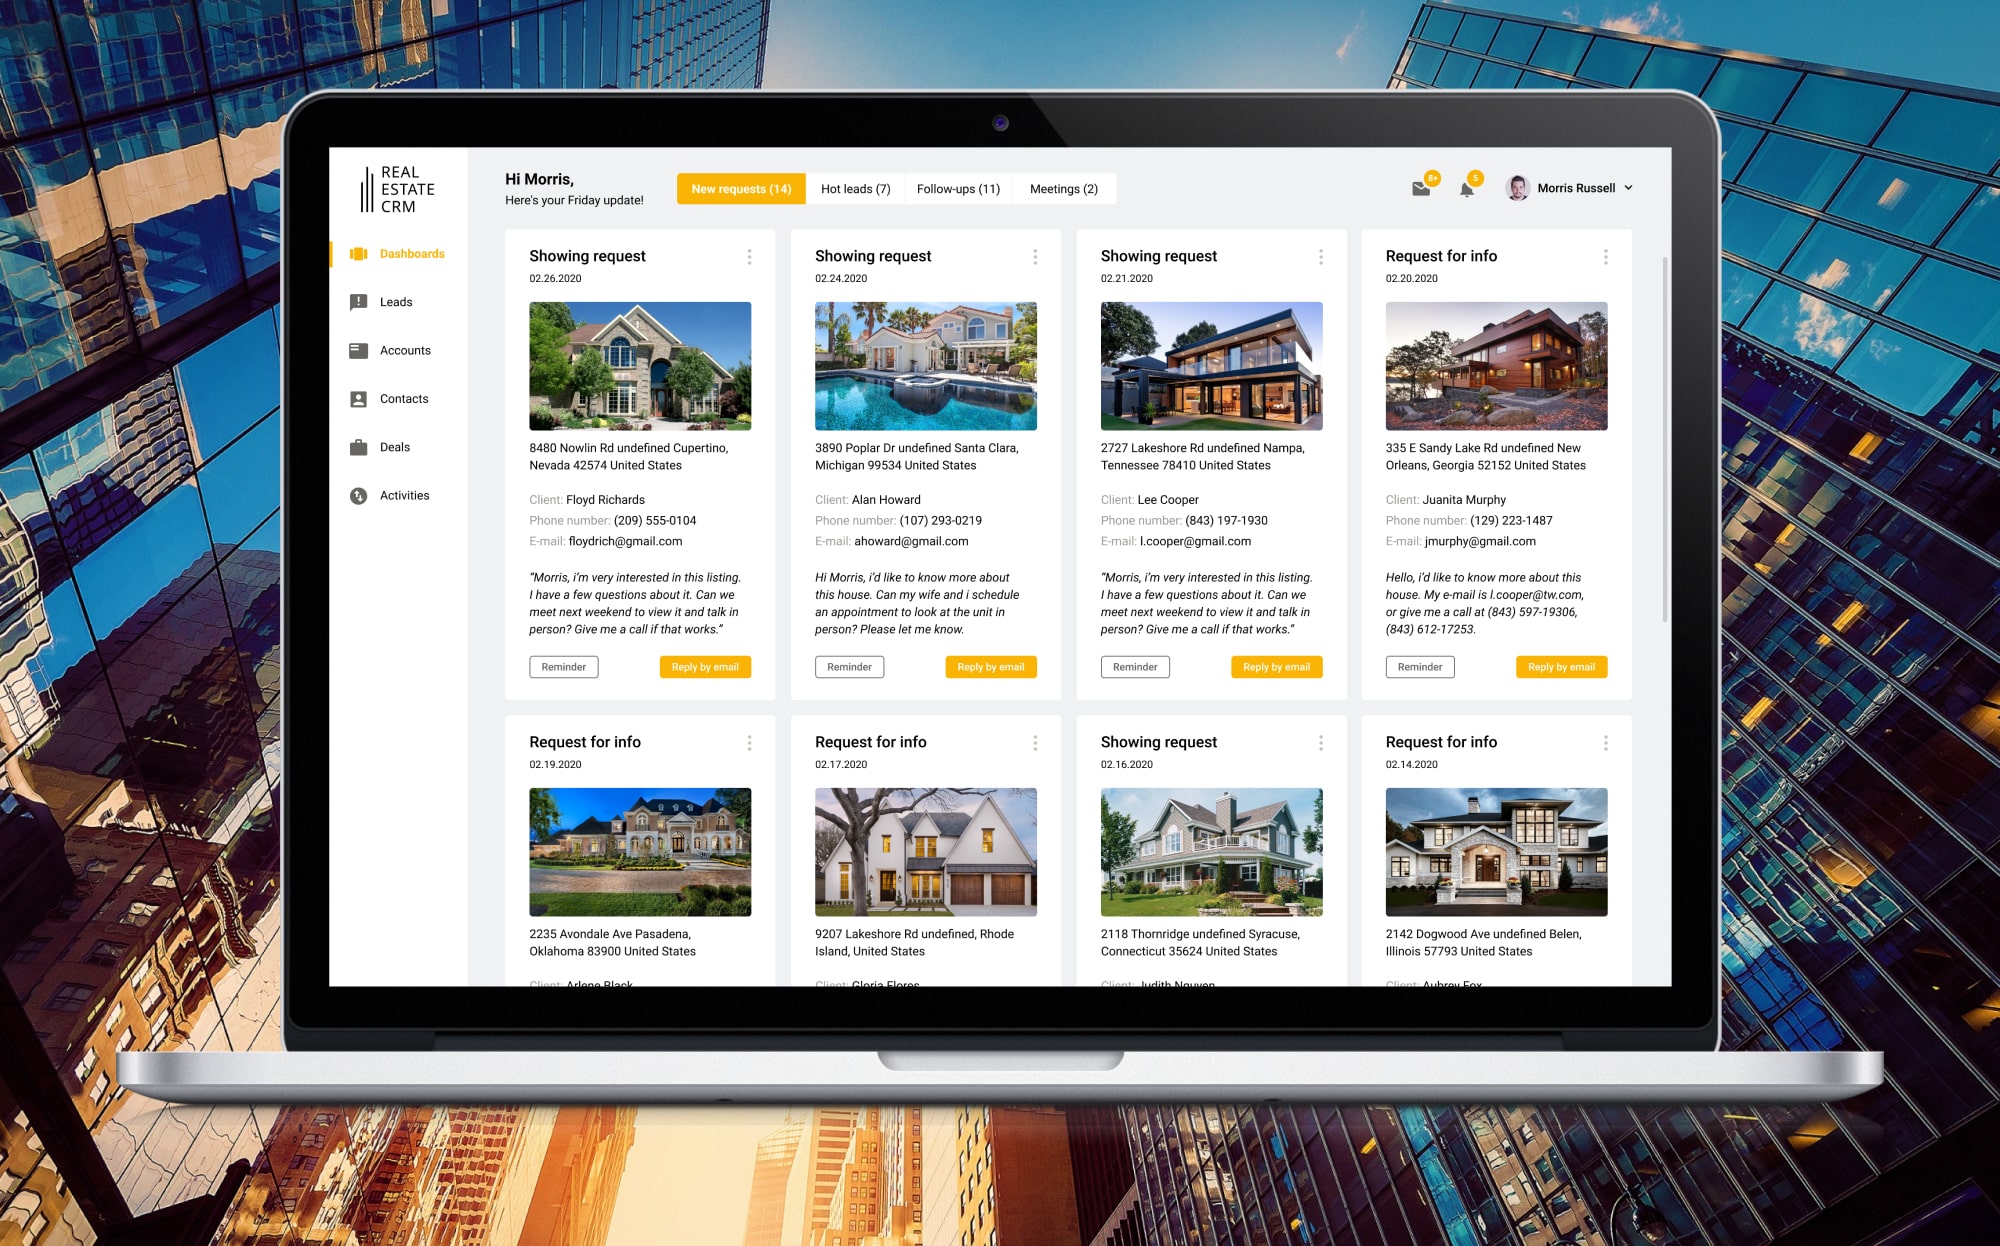Click Reminder for Juanita Murphy request
Image resolution: width=2000 pixels, height=1246 pixels.
[x=1419, y=666]
